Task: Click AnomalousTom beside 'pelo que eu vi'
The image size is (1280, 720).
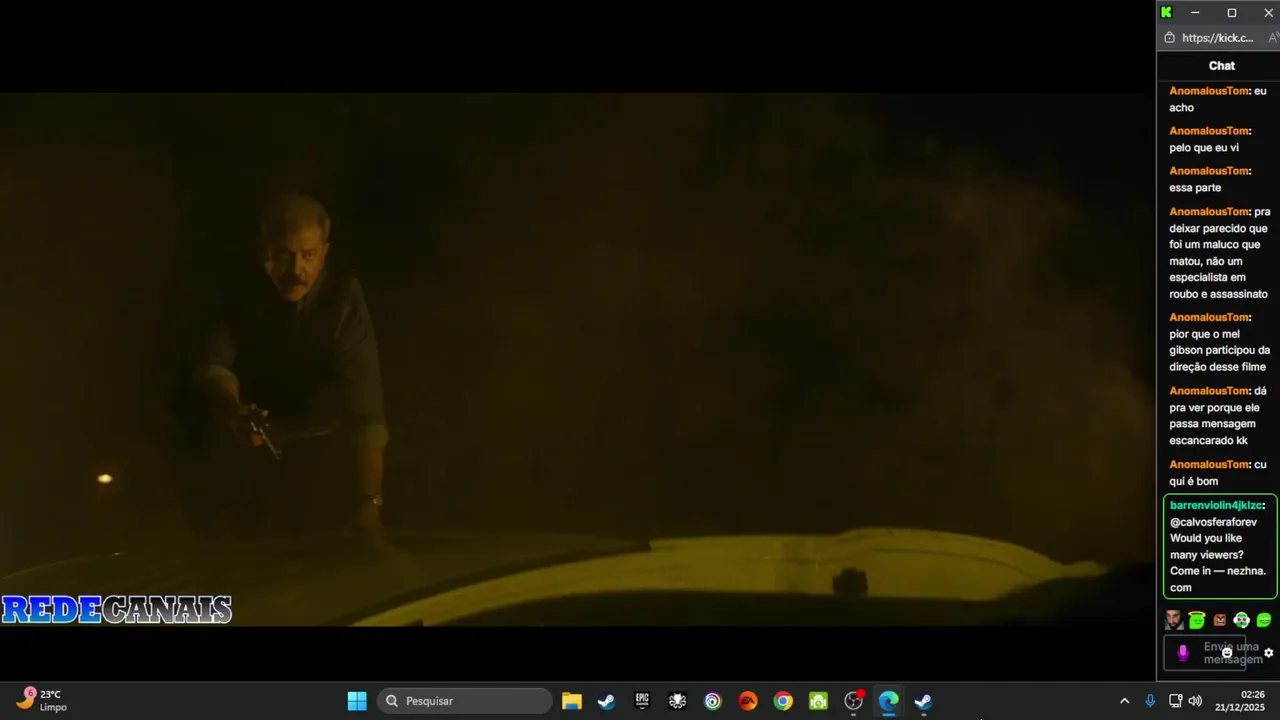Action: pos(1209,131)
